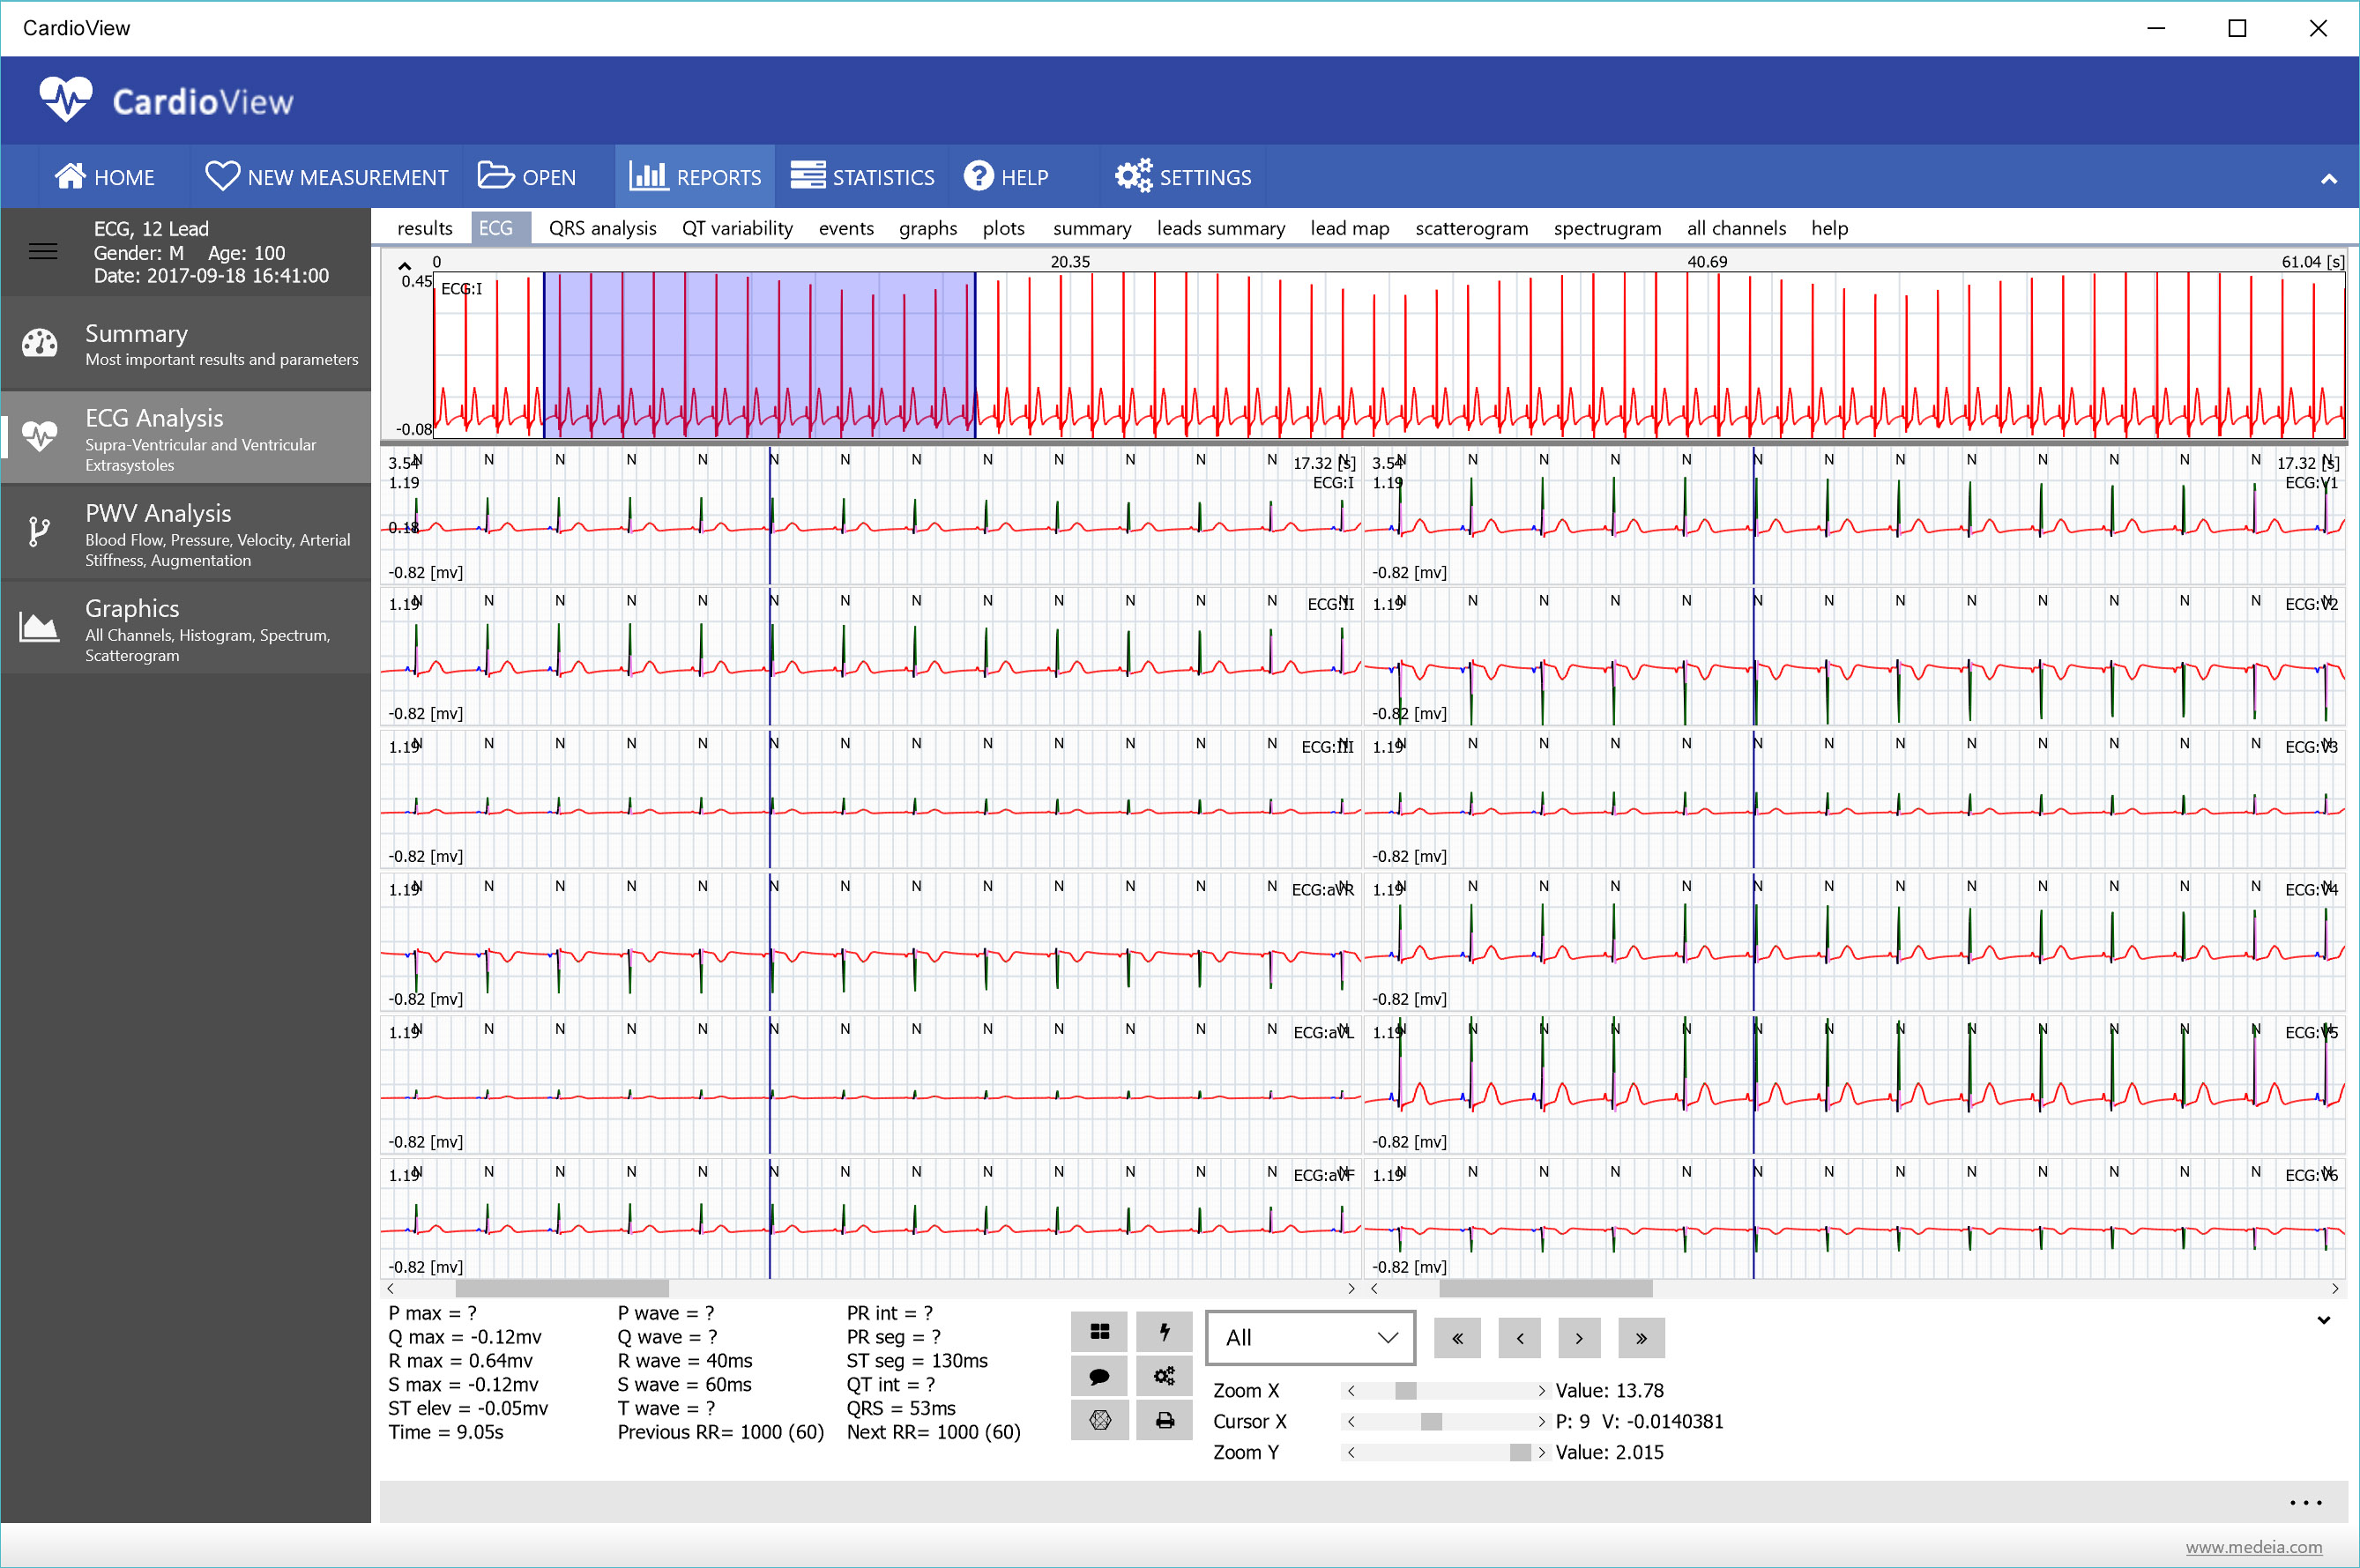The image size is (2360, 1568).
Task: Click the blue highlighted region in the overview
Action: 759,355
